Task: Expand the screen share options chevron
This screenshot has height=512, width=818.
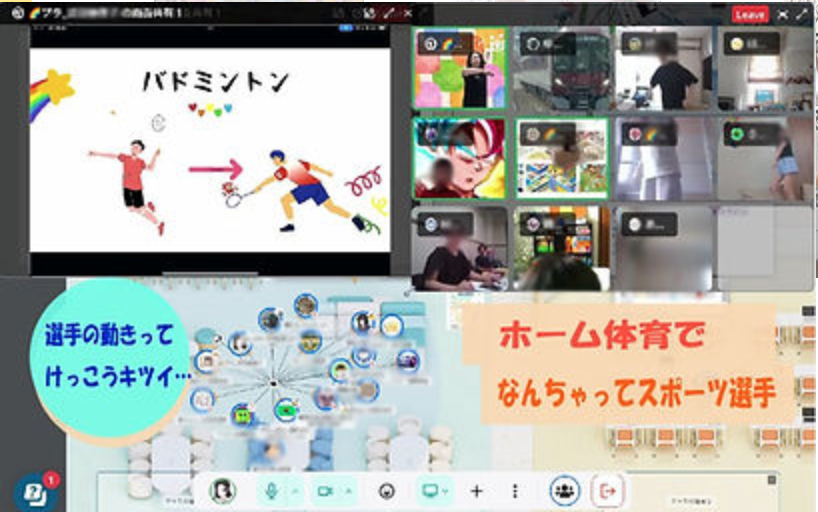Action: pos(445,491)
